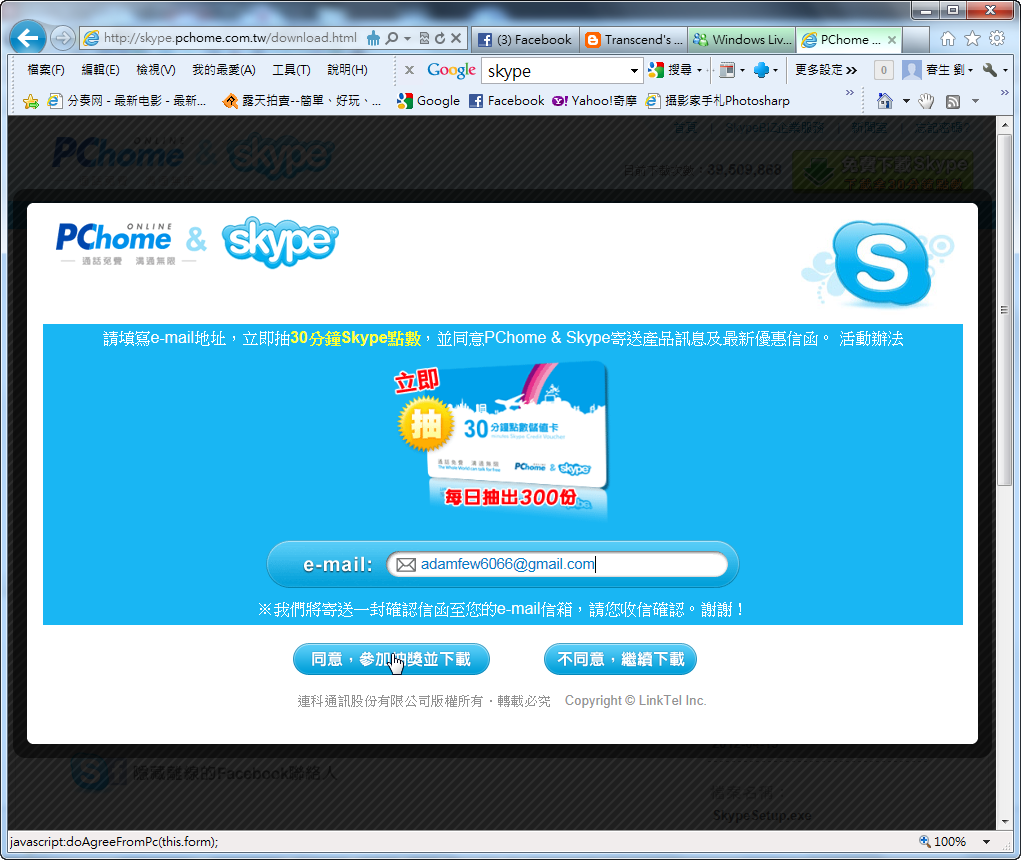Open the 檢視(V) menu
Image resolution: width=1021 pixels, height=860 pixels.
click(x=156, y=70)
